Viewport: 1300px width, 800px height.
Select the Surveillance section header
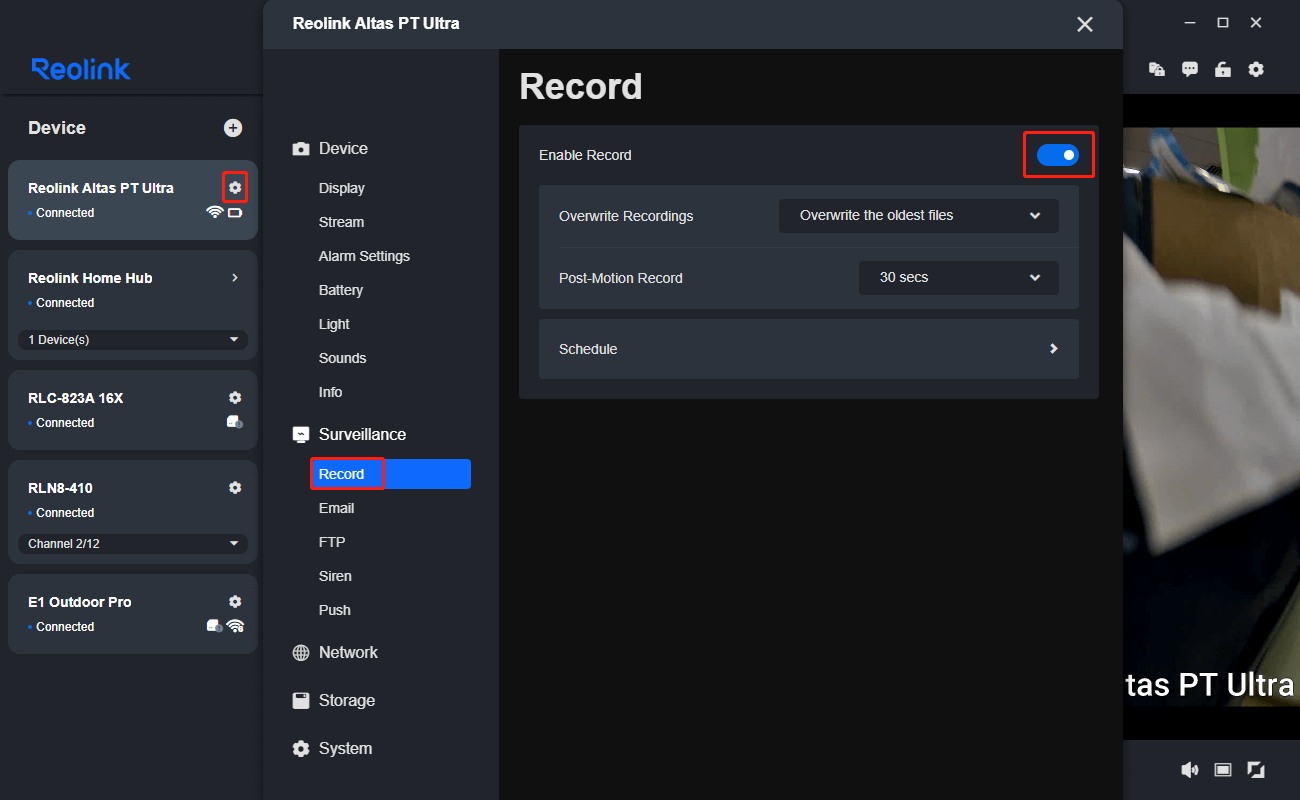click(362, 434)
